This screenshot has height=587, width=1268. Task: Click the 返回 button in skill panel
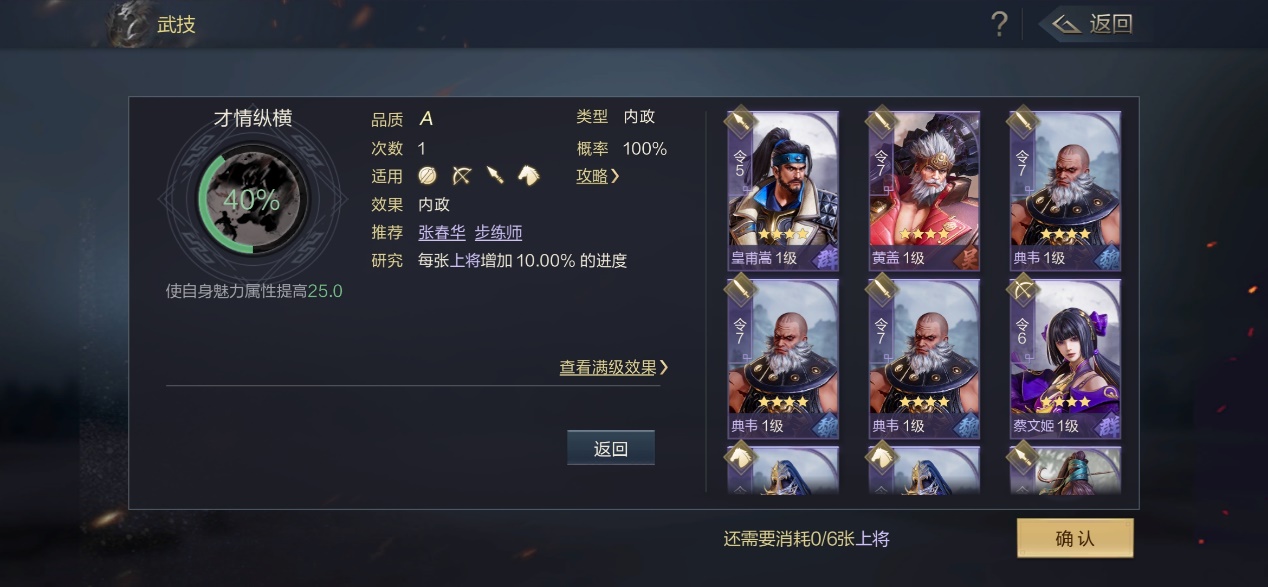[610, 448]
